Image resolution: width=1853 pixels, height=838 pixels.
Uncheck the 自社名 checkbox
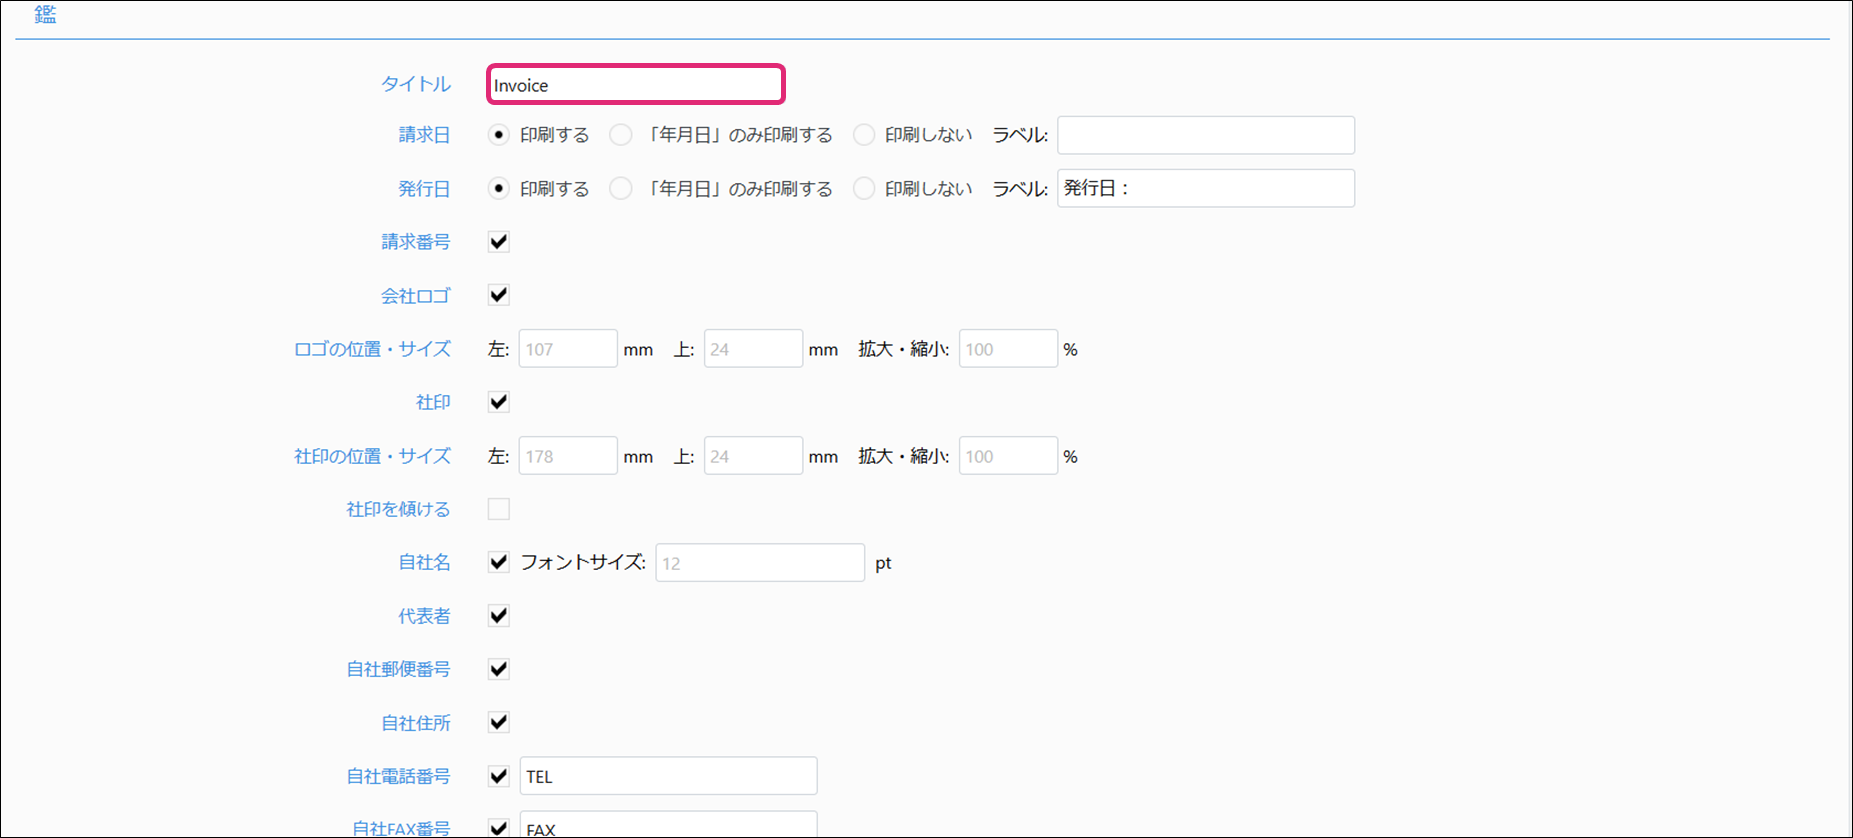(499, 562)
